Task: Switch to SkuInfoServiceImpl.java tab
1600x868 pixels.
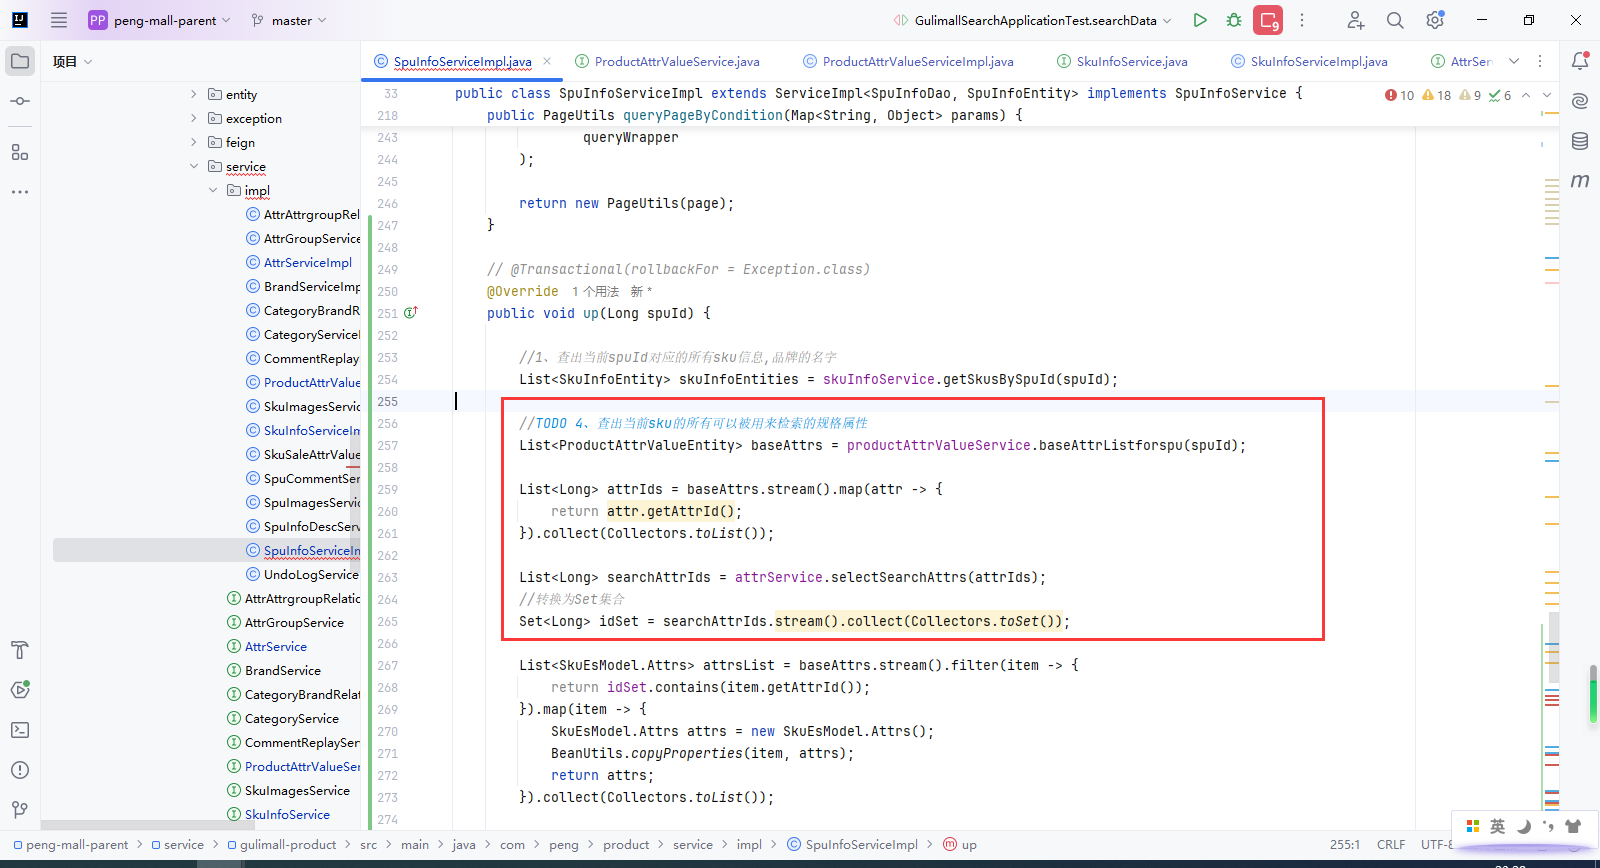Action: pos(1309,61)
